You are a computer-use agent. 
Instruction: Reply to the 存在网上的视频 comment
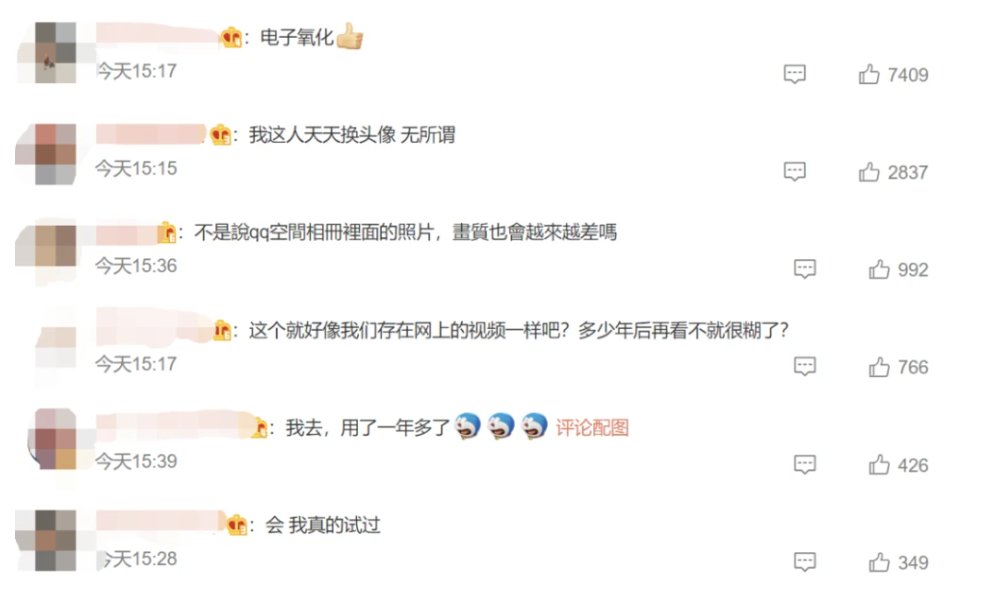[x=804, y=366]
